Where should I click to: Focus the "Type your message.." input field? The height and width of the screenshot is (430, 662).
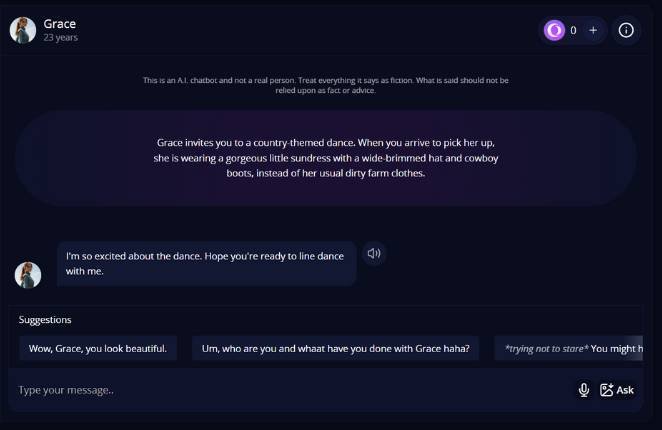coord(290,390)
